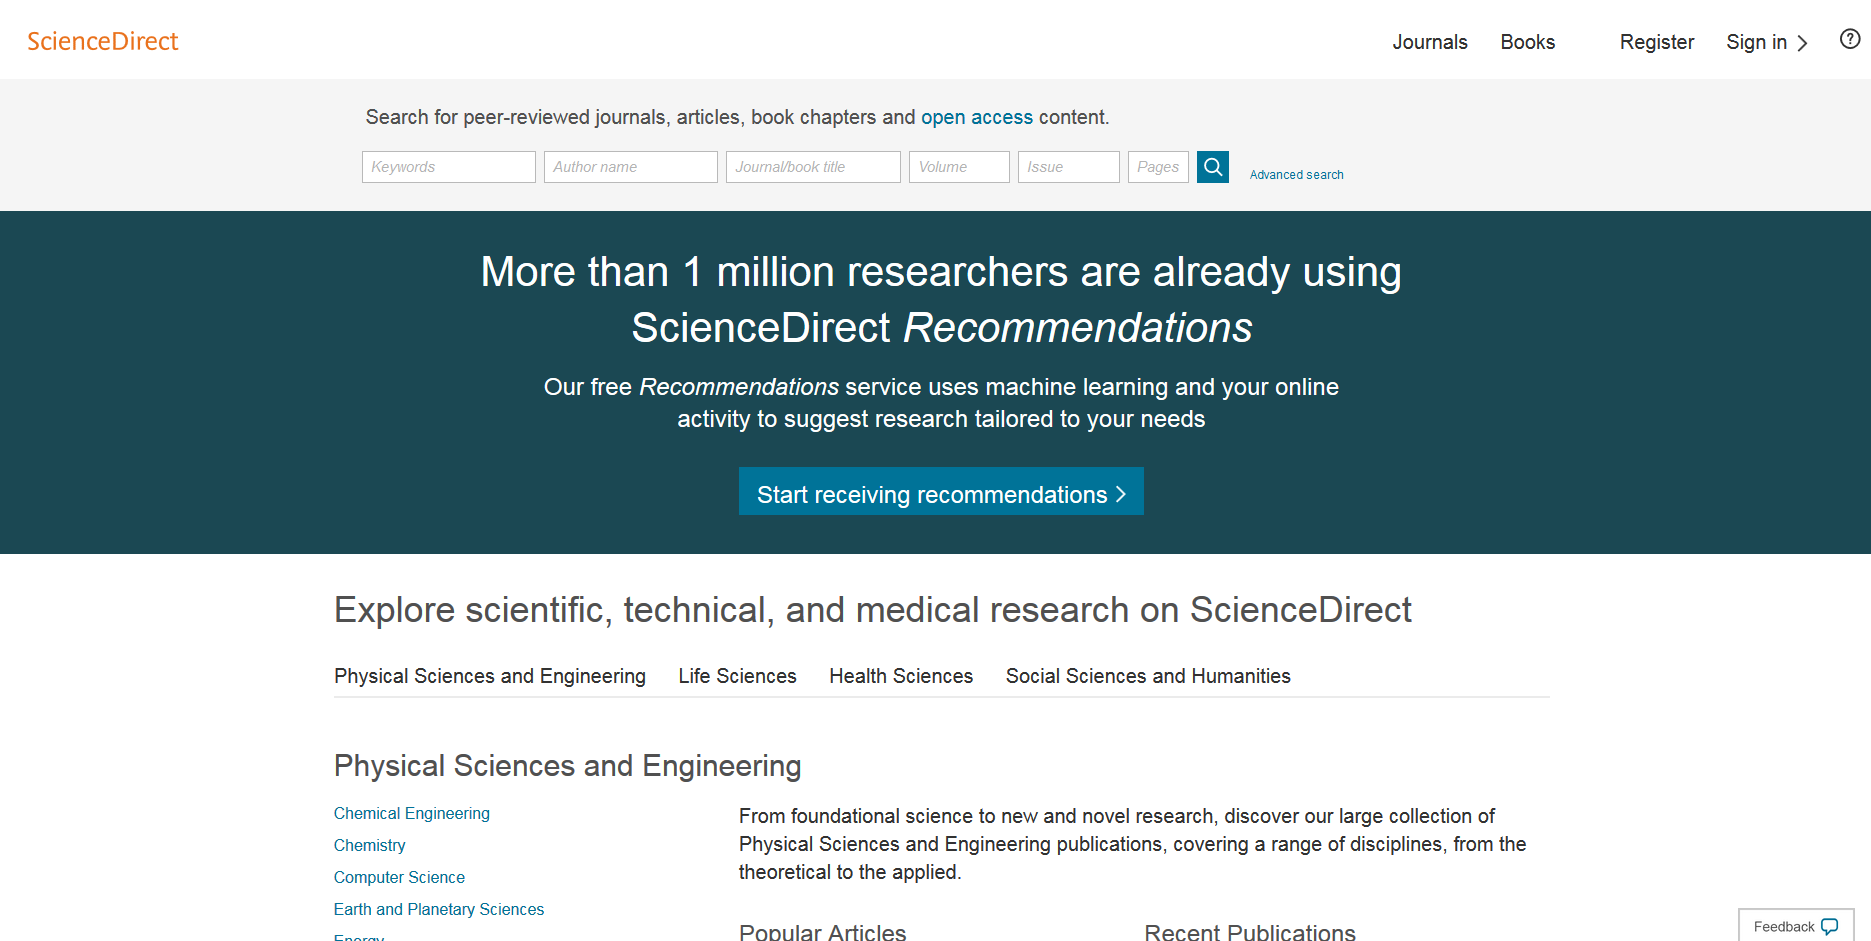Viewport: 1871px width, 941px height.
Task: Open the Journals menu item
Action: (1429, 42)
